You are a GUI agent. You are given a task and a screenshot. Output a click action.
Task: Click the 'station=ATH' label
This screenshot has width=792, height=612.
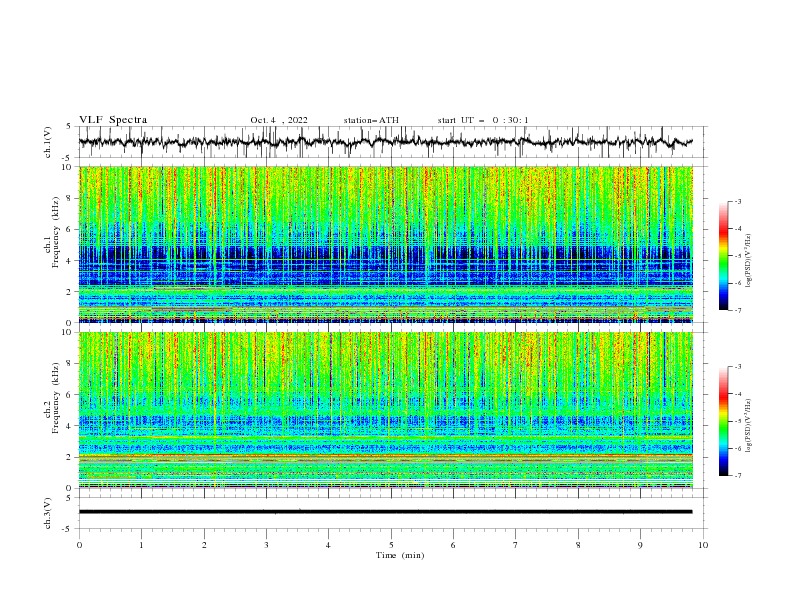[371, 120]
